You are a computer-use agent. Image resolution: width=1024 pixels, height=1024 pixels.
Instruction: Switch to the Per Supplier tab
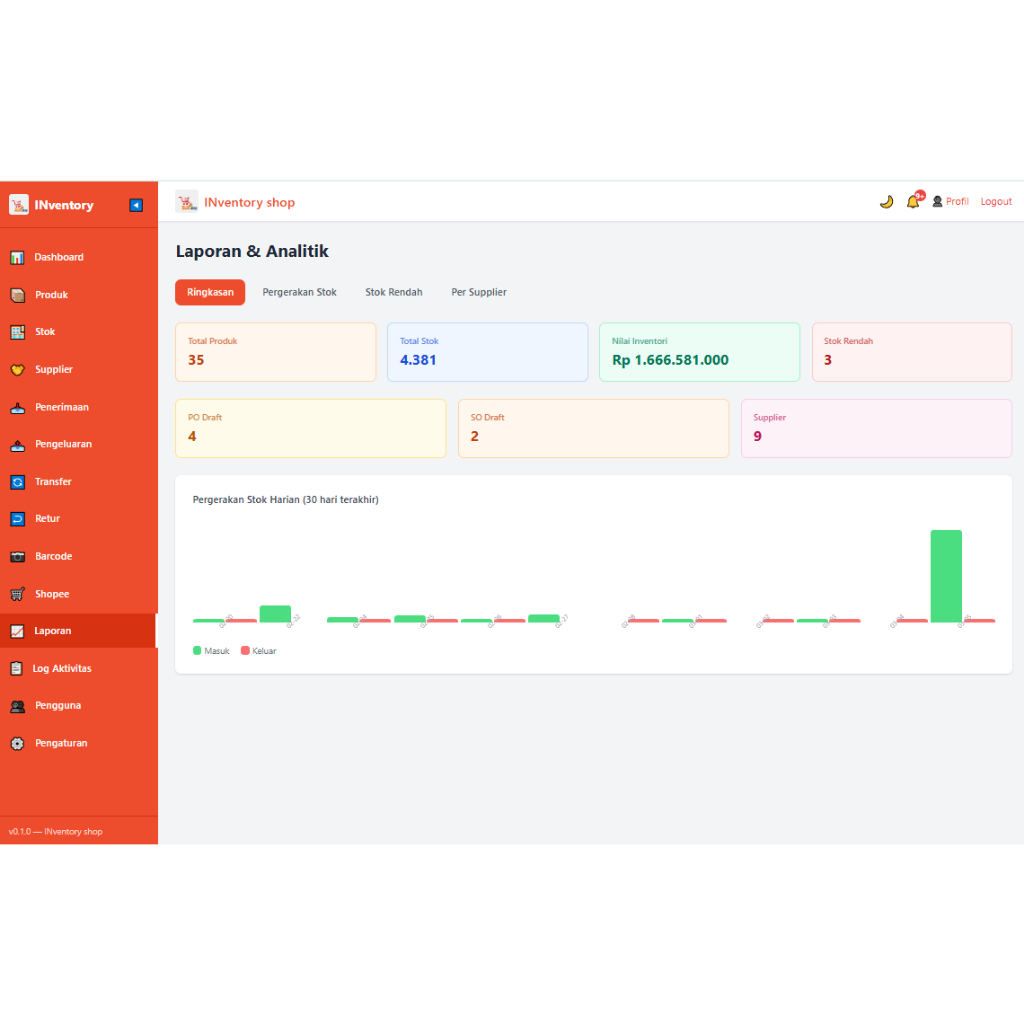[x=479, y=293]
